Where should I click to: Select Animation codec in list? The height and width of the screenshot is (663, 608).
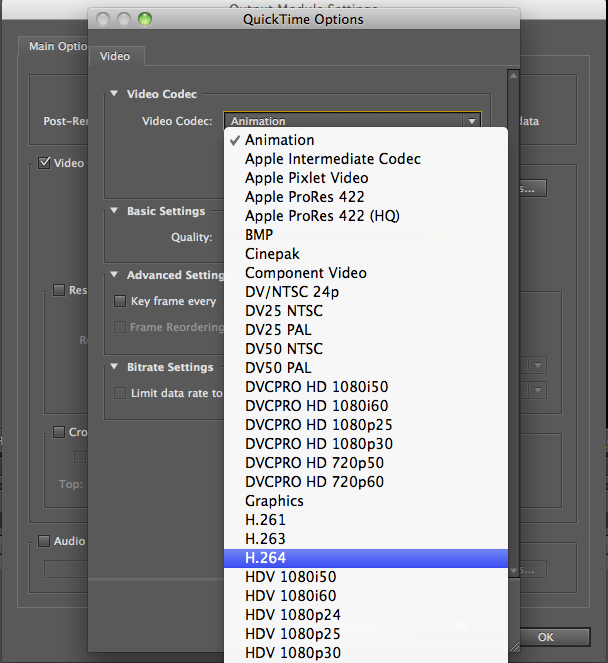click(x=366, y=140)
